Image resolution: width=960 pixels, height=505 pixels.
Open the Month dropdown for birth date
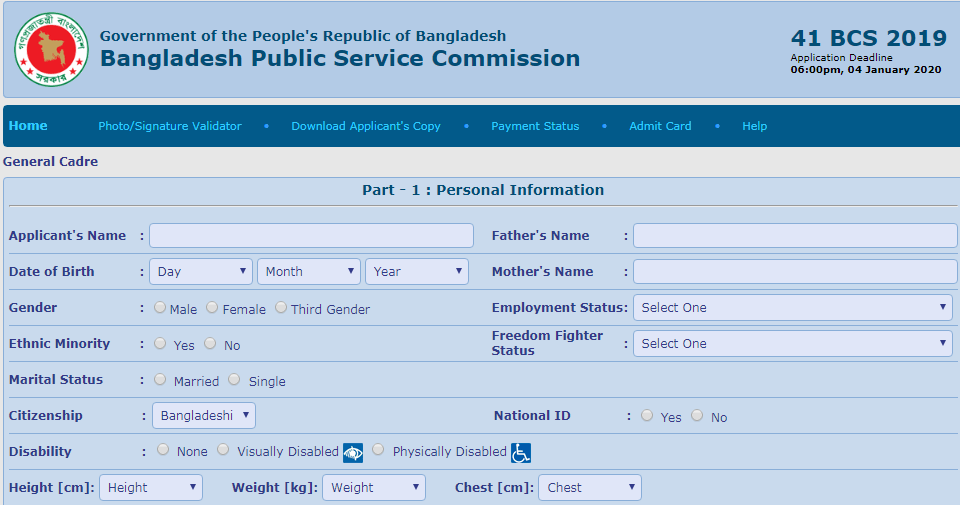coord(309,272)
